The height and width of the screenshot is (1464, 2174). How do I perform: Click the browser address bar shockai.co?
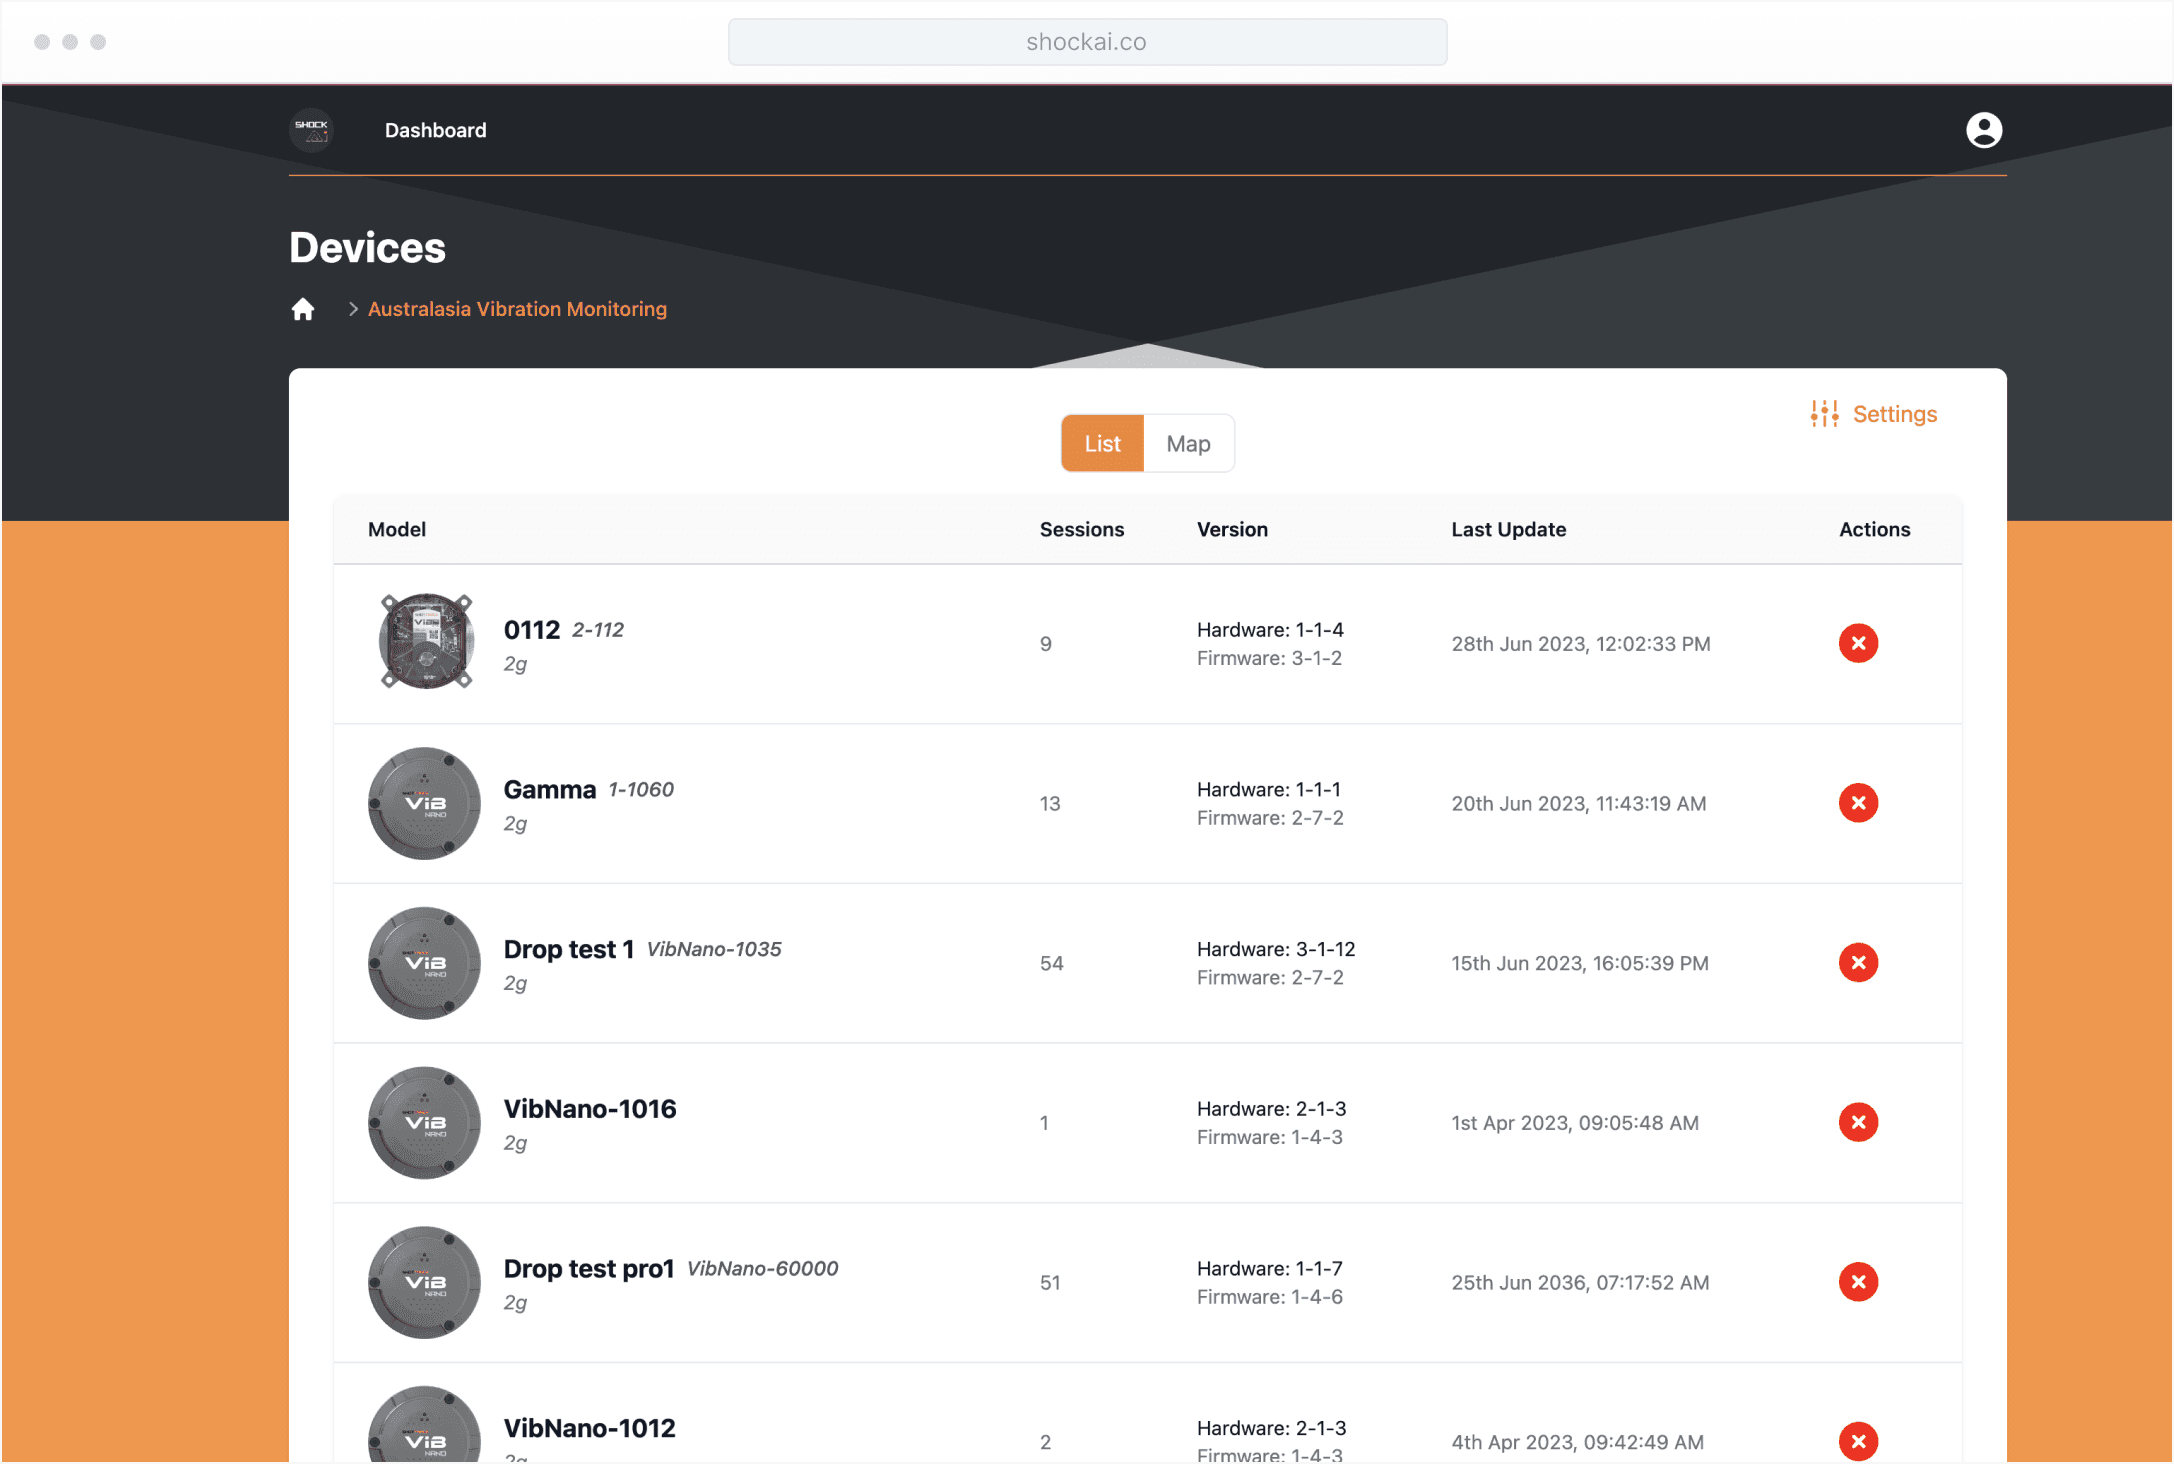coord(1087,42)
